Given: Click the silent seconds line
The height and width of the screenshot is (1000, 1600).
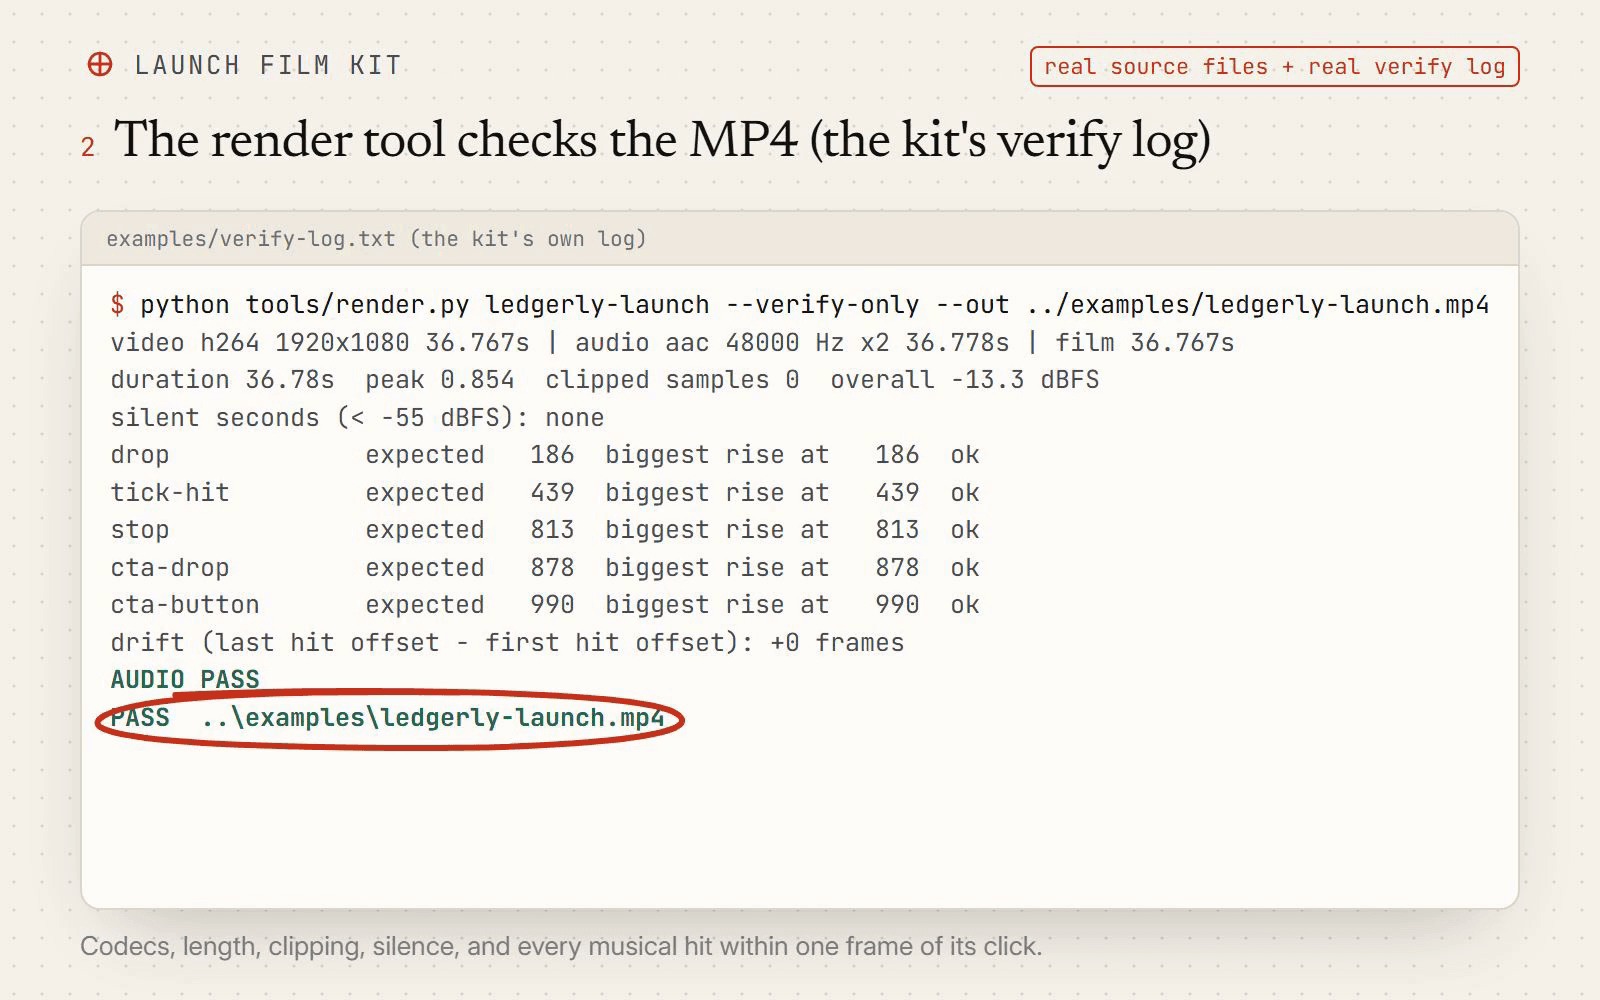Looking at the screenshot, I should coord(357,417).
